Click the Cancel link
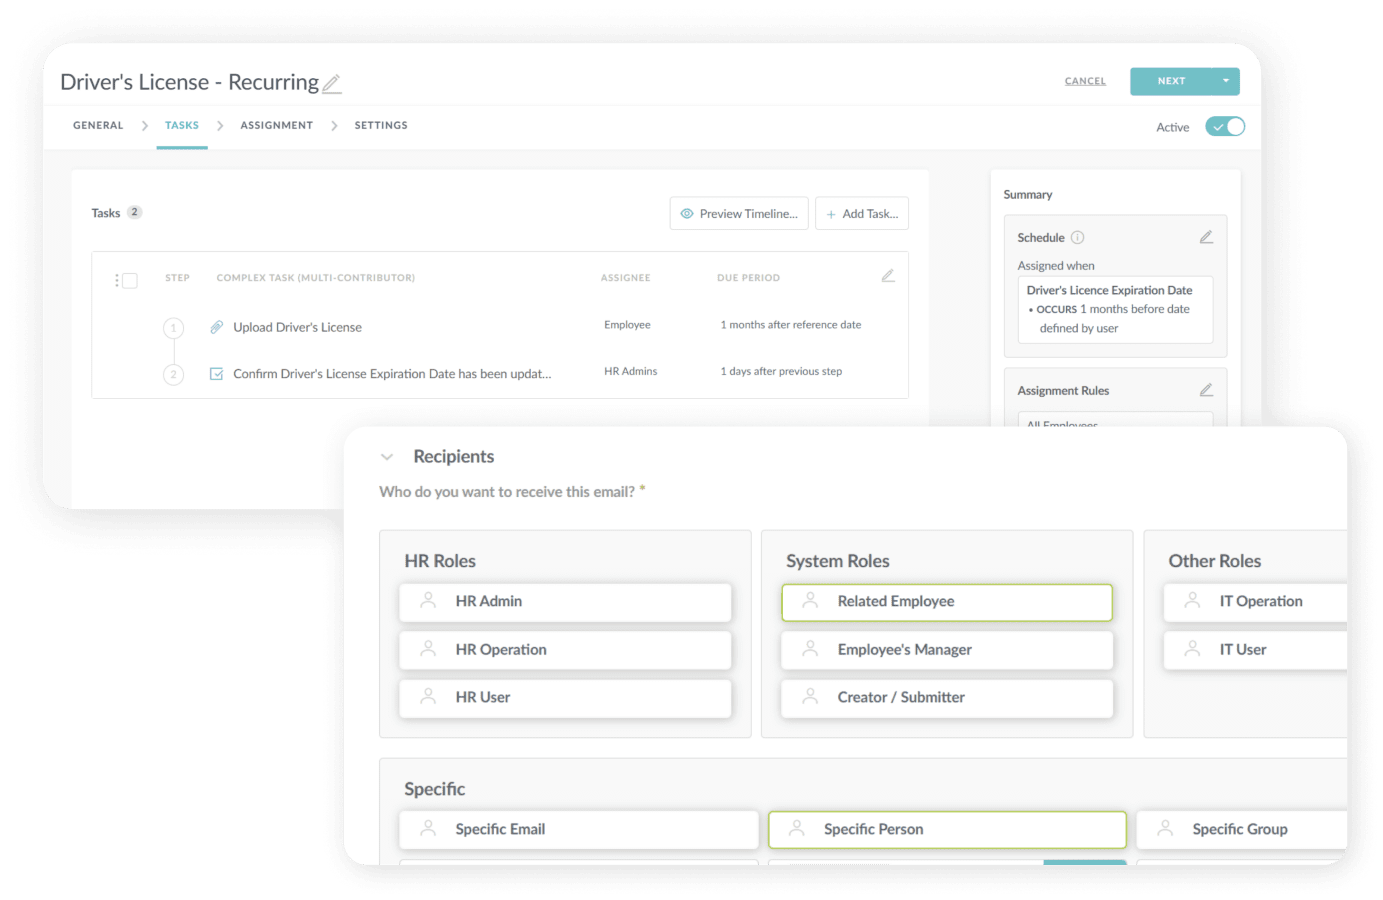Image resolution: width=1383 pixels, height=900 pixels. point(1085,81)
